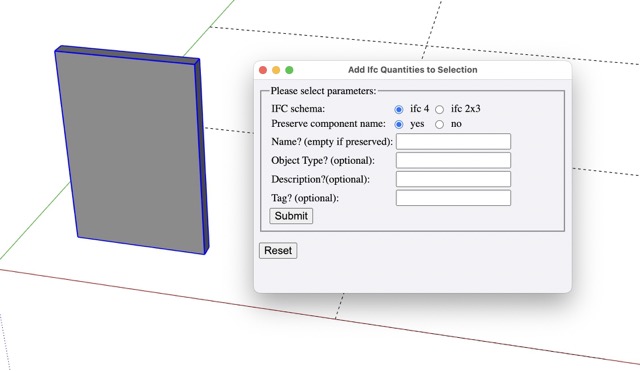Image resolution: width=640 pixels, height=371 pixels.
Task: Click the Description input field
Action: [x=453, y=179]
